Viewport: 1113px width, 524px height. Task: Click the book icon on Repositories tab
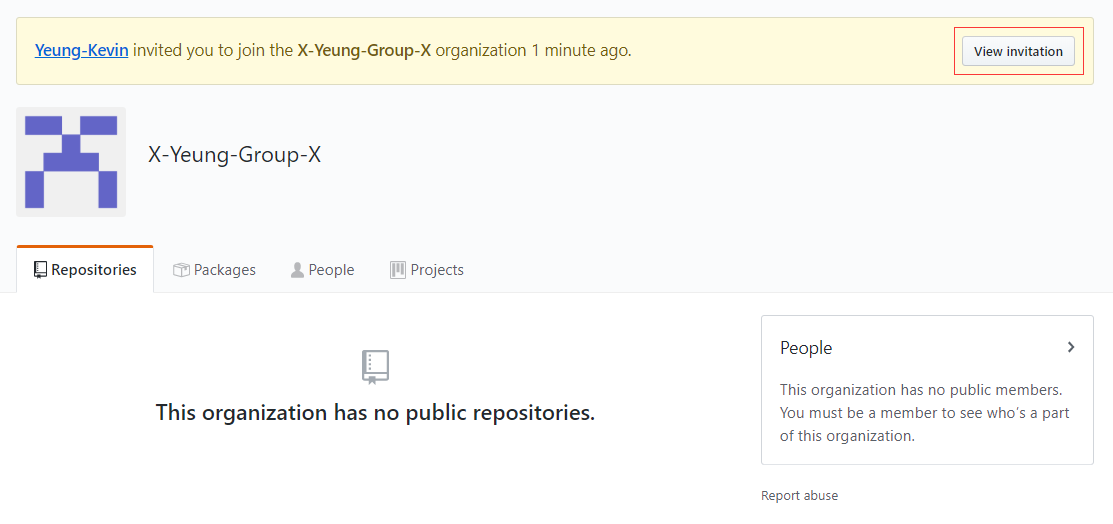tap(40, 270)
